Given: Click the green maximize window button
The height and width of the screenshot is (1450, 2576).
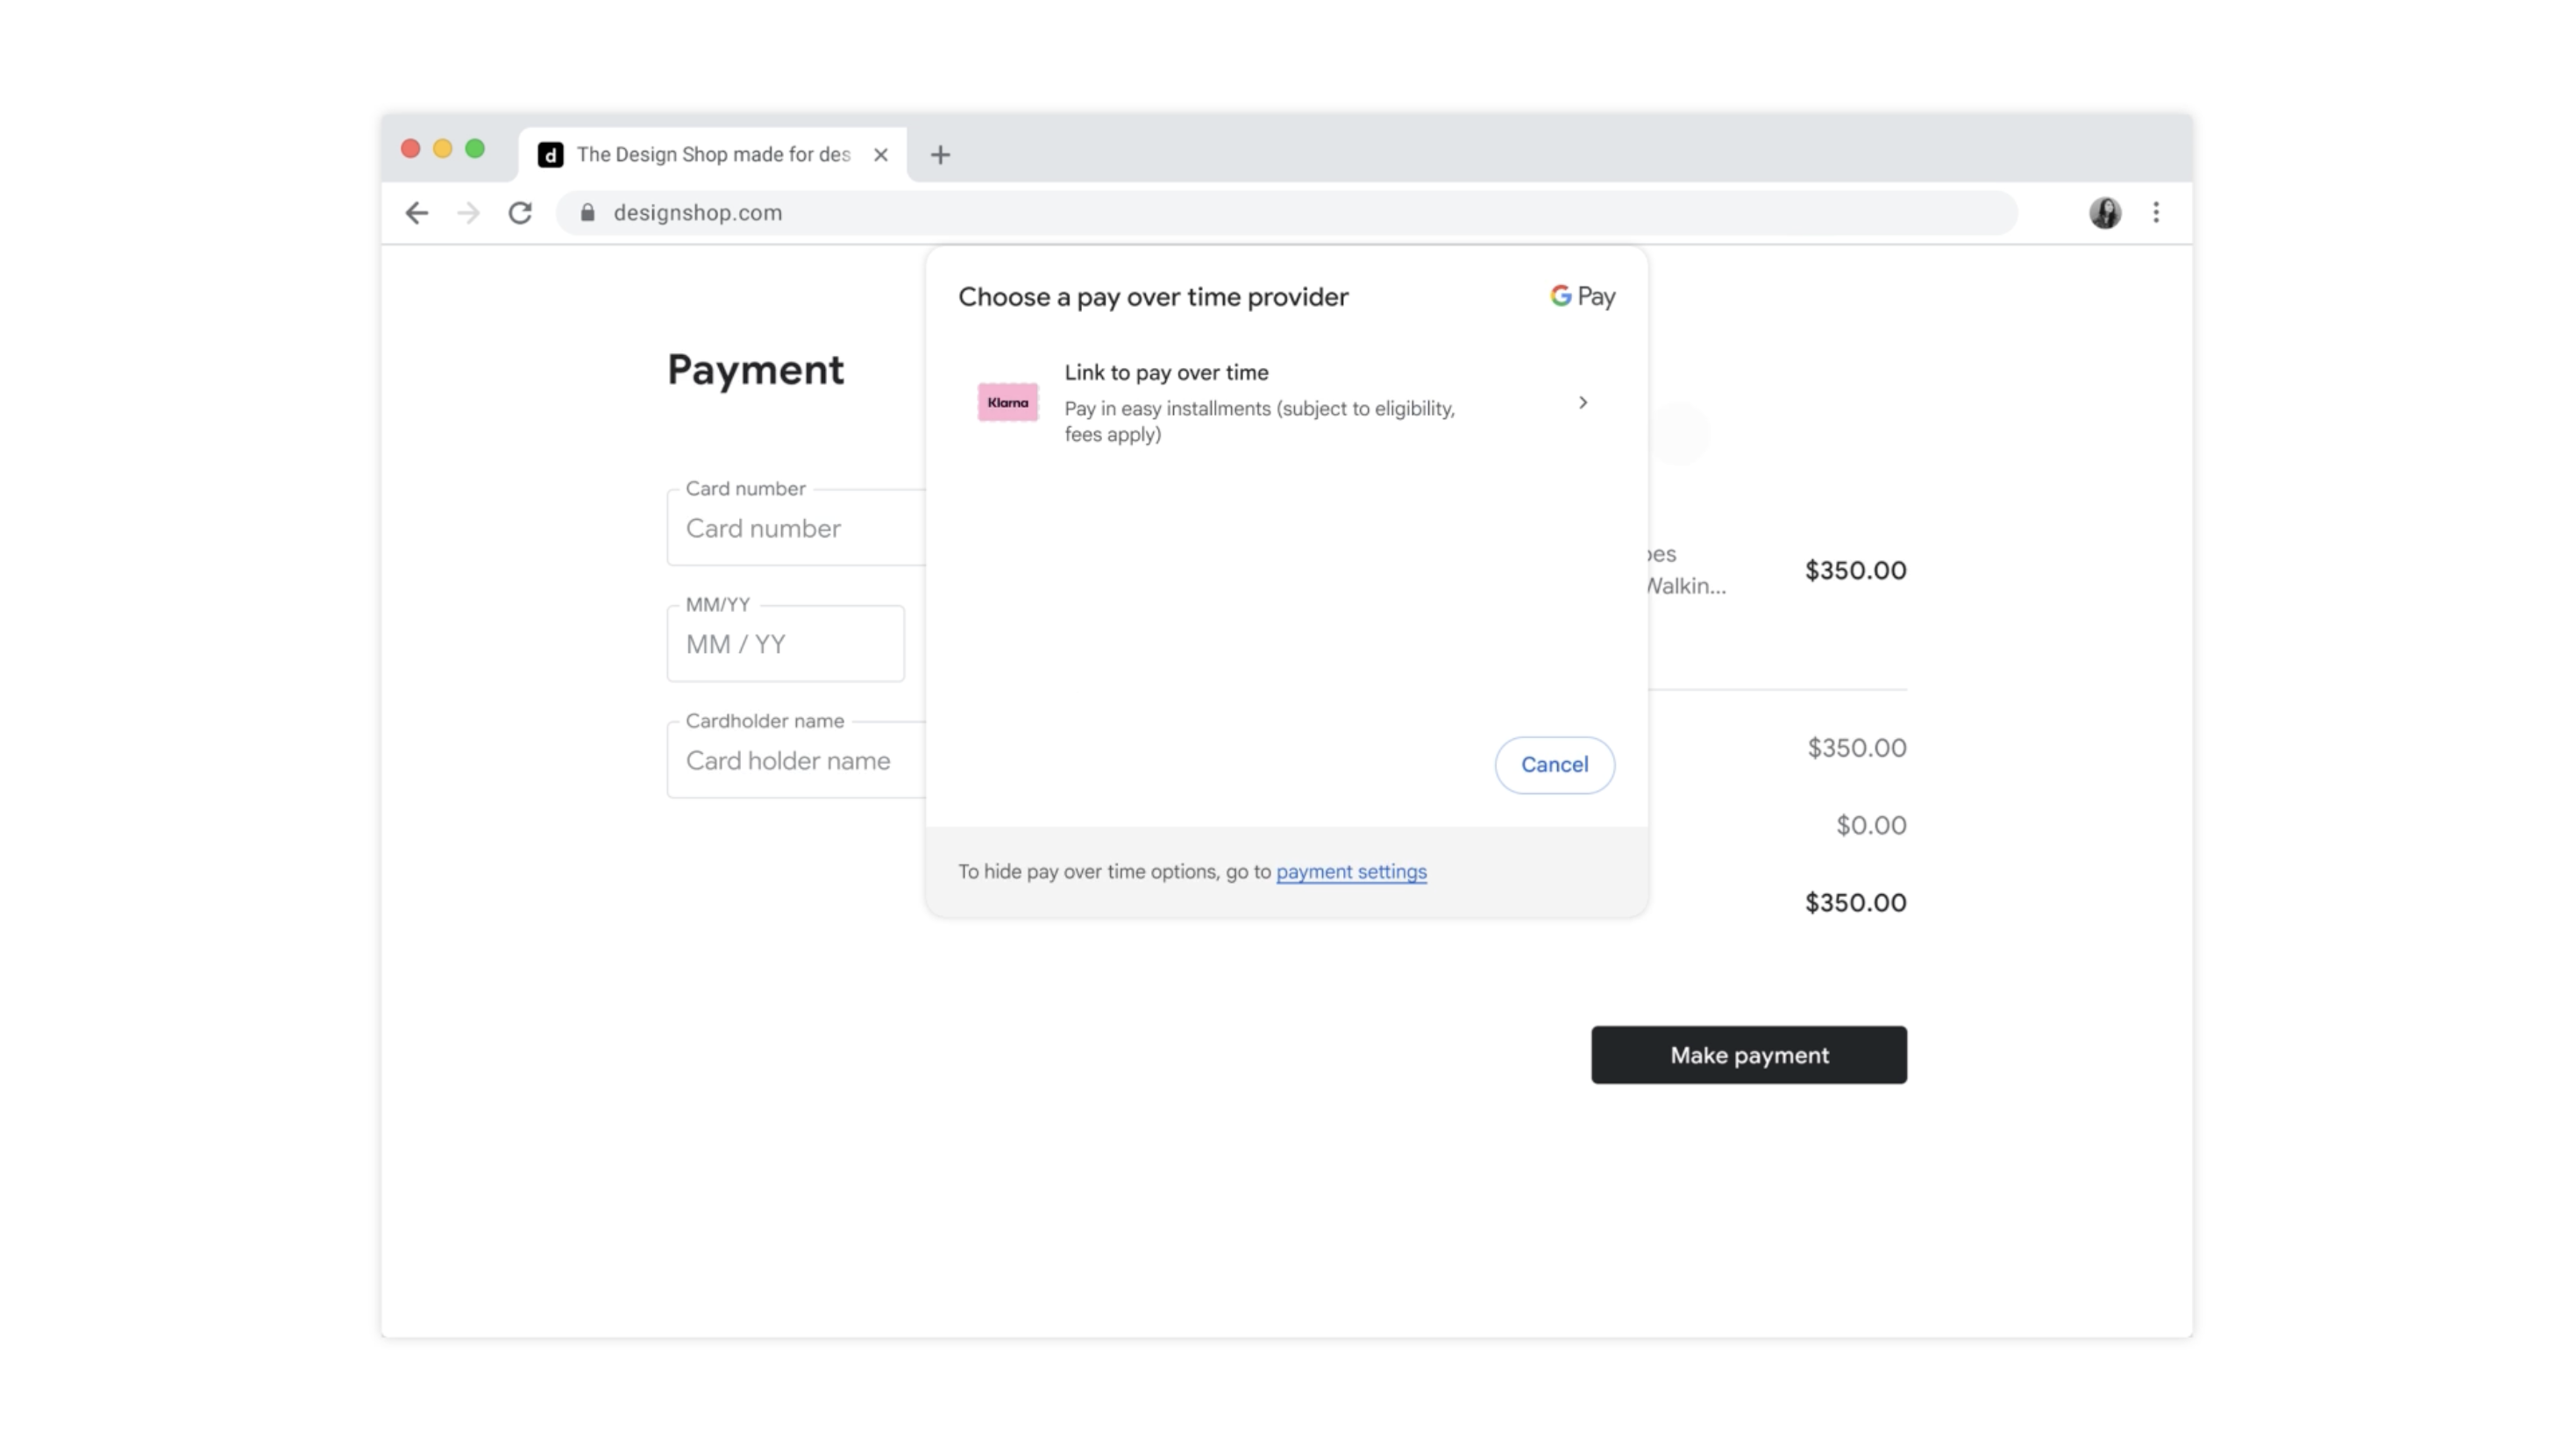Looking at the screenshot, I should point(475,149).
